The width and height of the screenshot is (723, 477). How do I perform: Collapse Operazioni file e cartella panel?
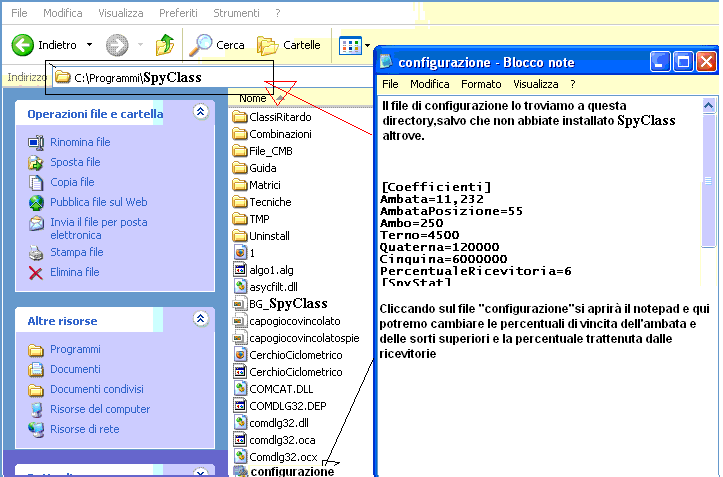tap(201, 112)
